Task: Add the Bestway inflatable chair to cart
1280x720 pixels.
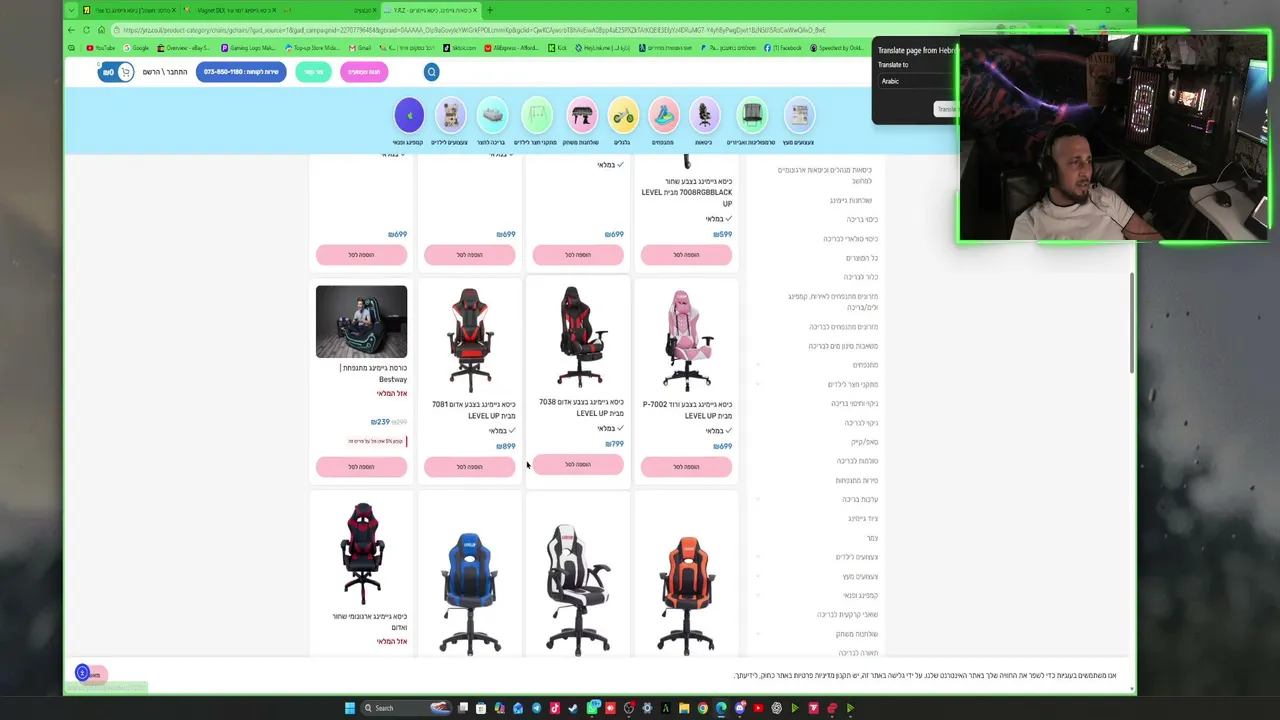Action: coord(361,467)
